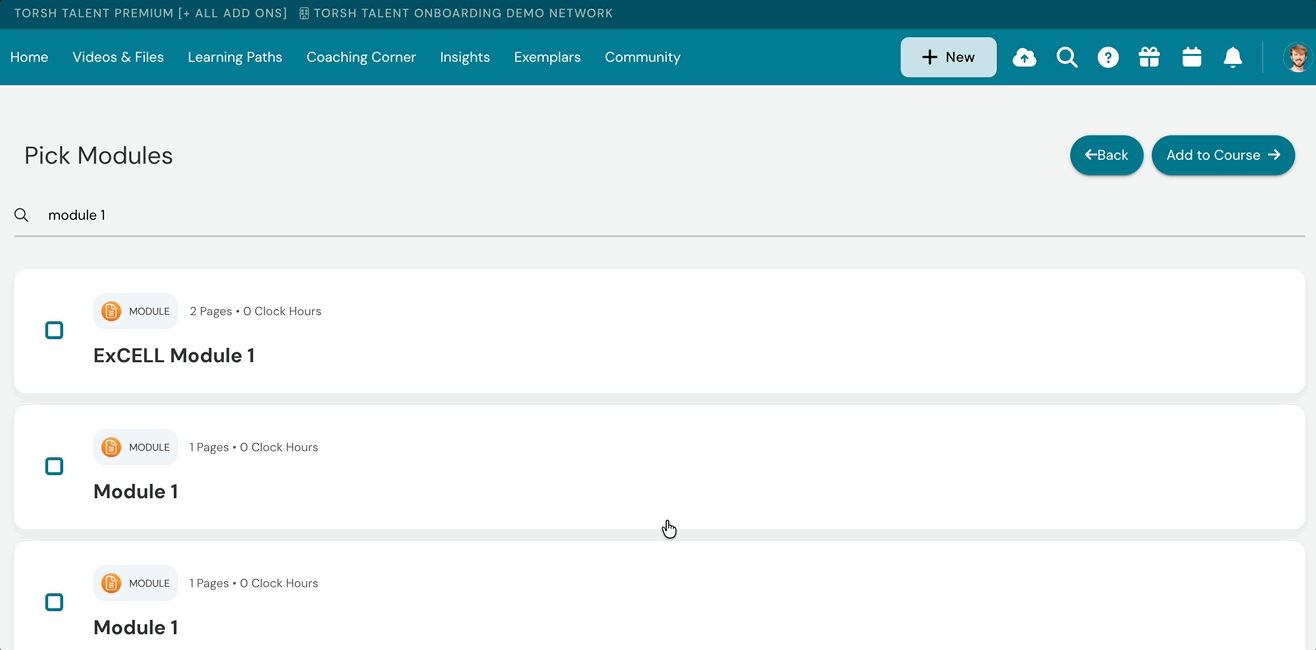The image size is (1316, 650).
Task: Click the gift icon in the header
Action: [x=1149, y=57]
